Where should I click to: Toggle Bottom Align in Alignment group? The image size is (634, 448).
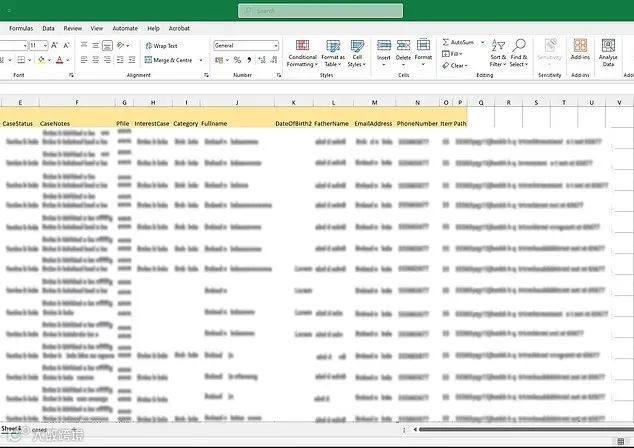pos(107,45)
